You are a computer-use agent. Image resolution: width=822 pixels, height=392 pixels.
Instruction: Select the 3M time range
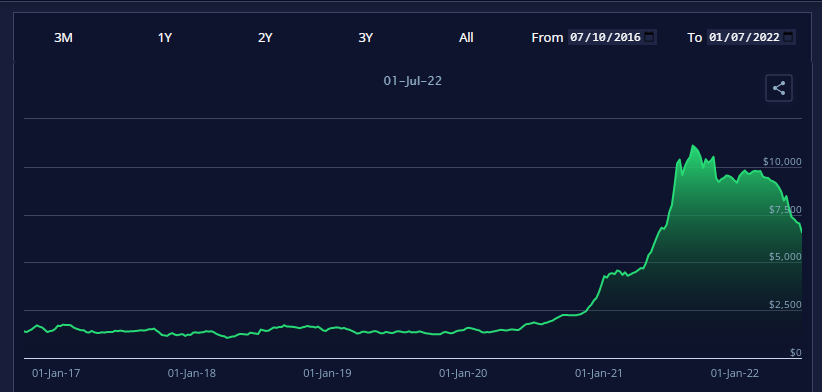pos(63,38)
